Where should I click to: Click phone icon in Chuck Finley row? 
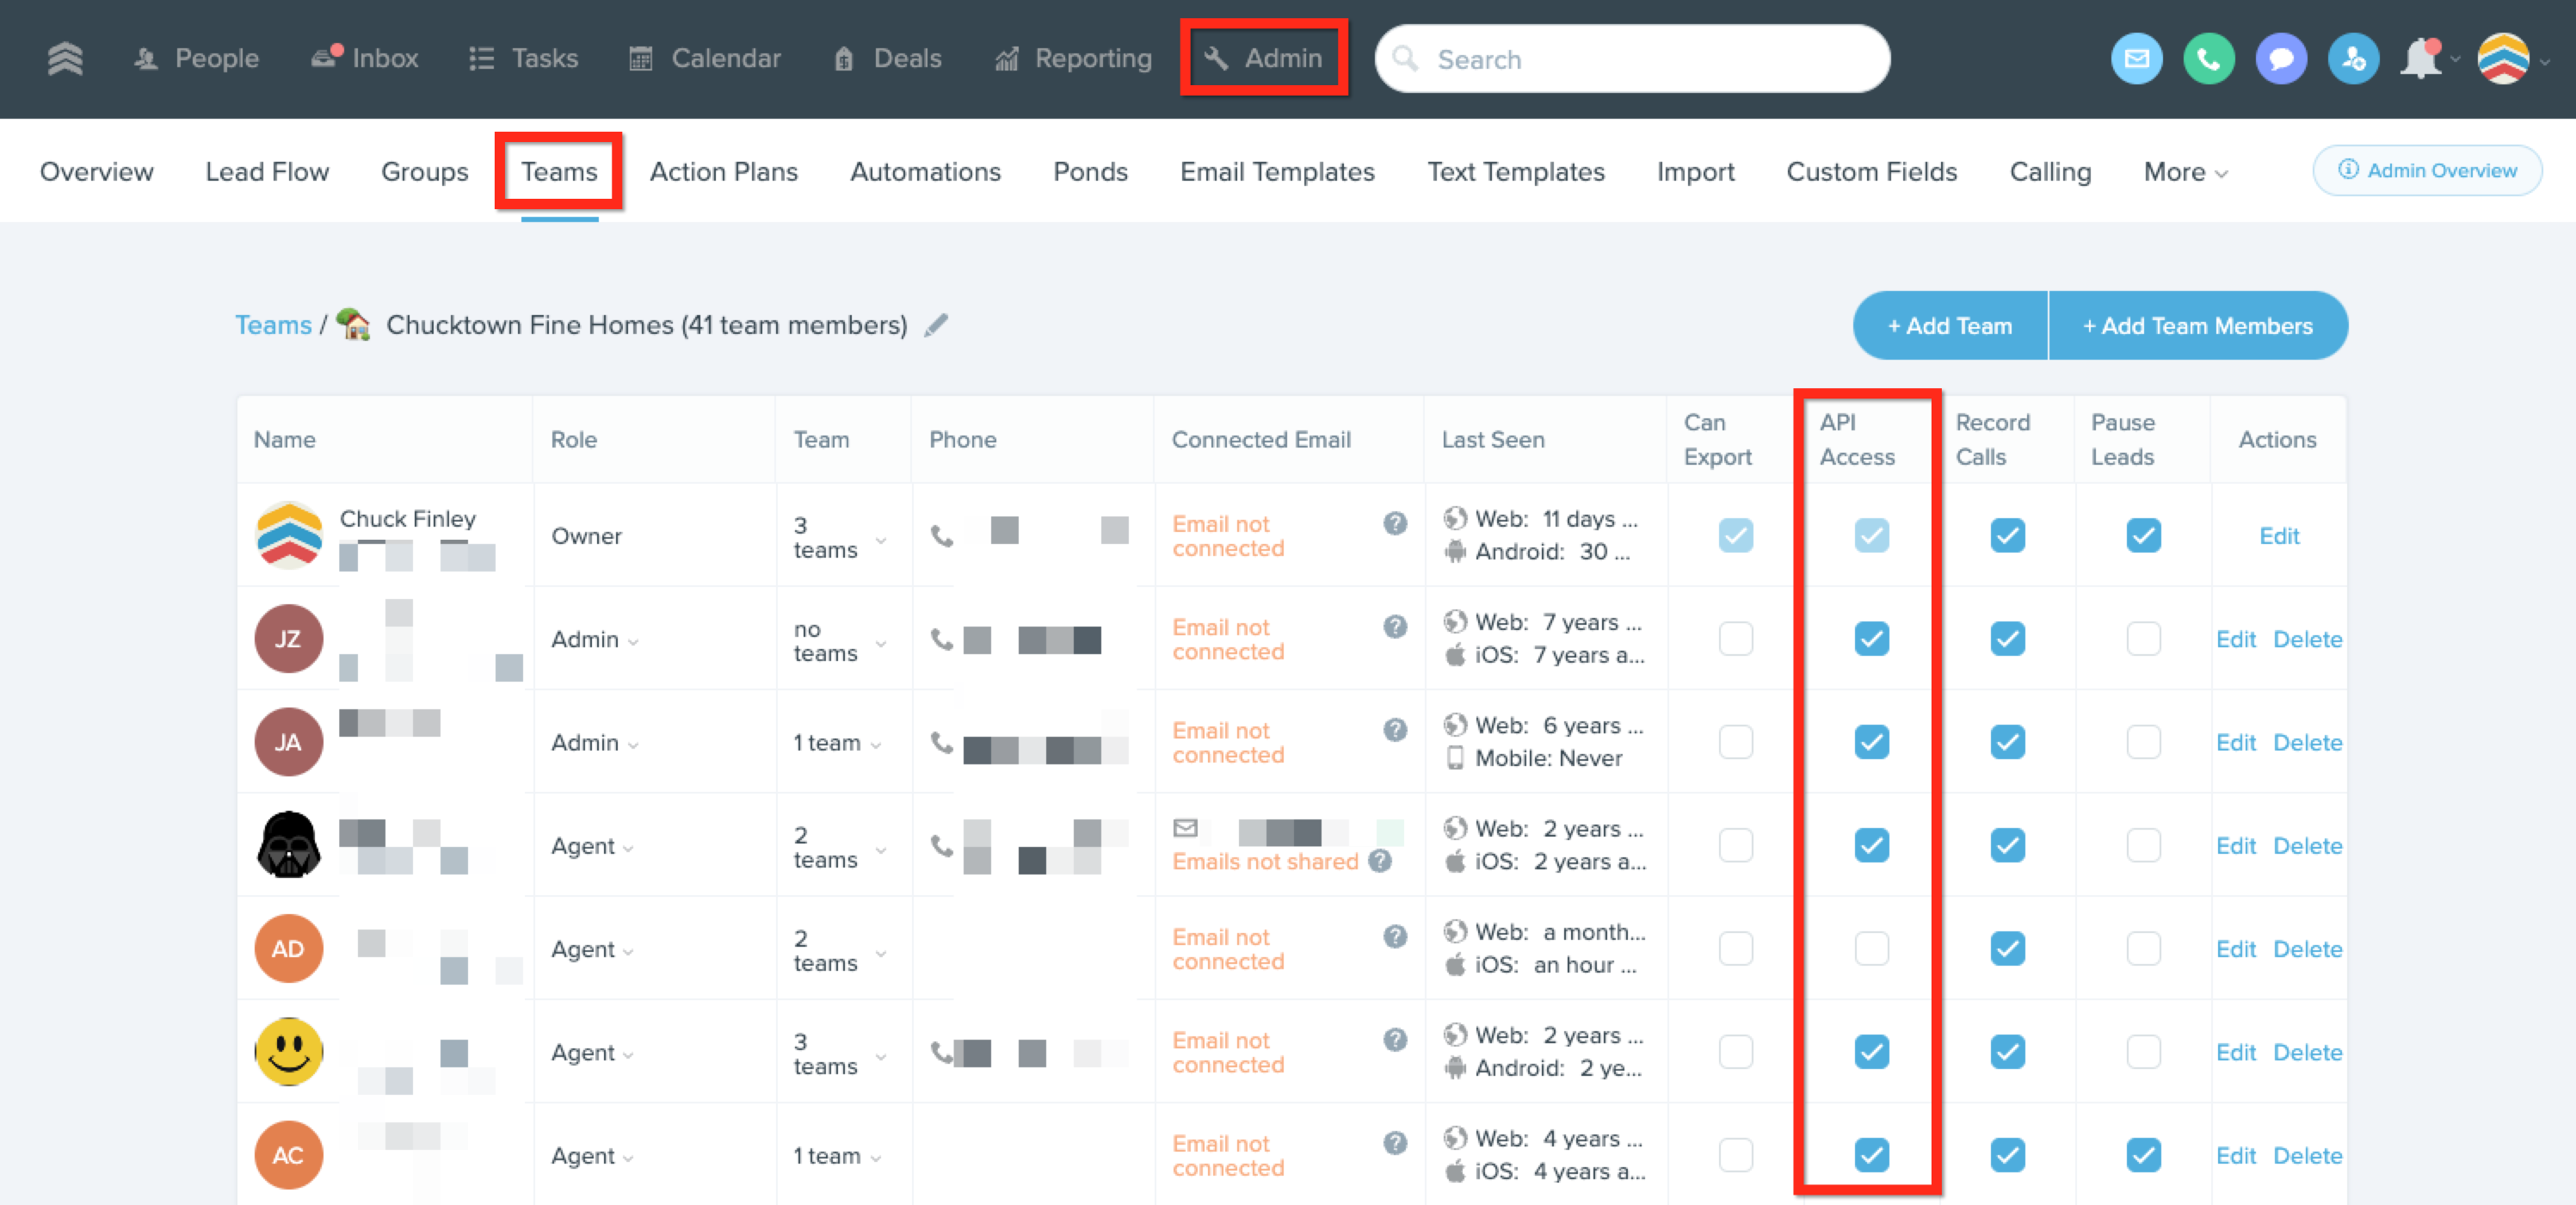pos(941,536)
